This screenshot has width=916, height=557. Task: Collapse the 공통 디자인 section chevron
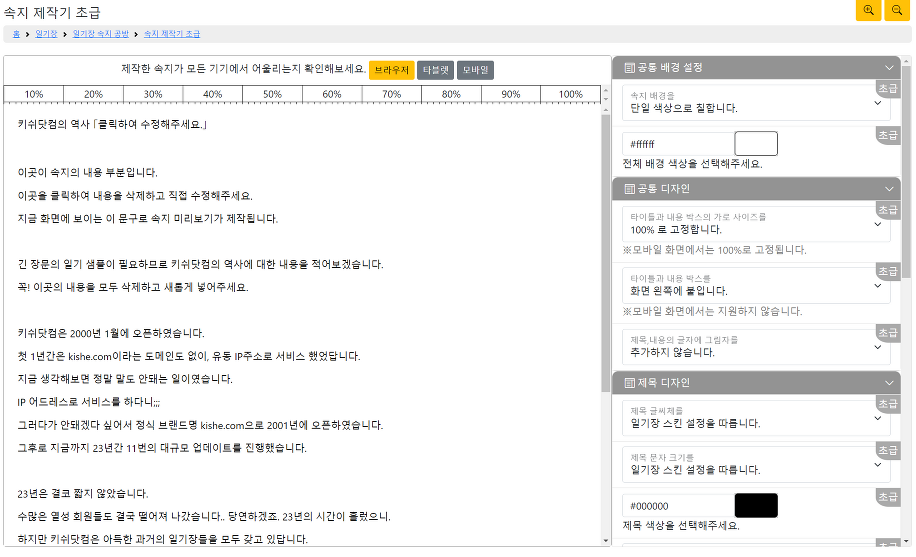[x=889, y=189]
